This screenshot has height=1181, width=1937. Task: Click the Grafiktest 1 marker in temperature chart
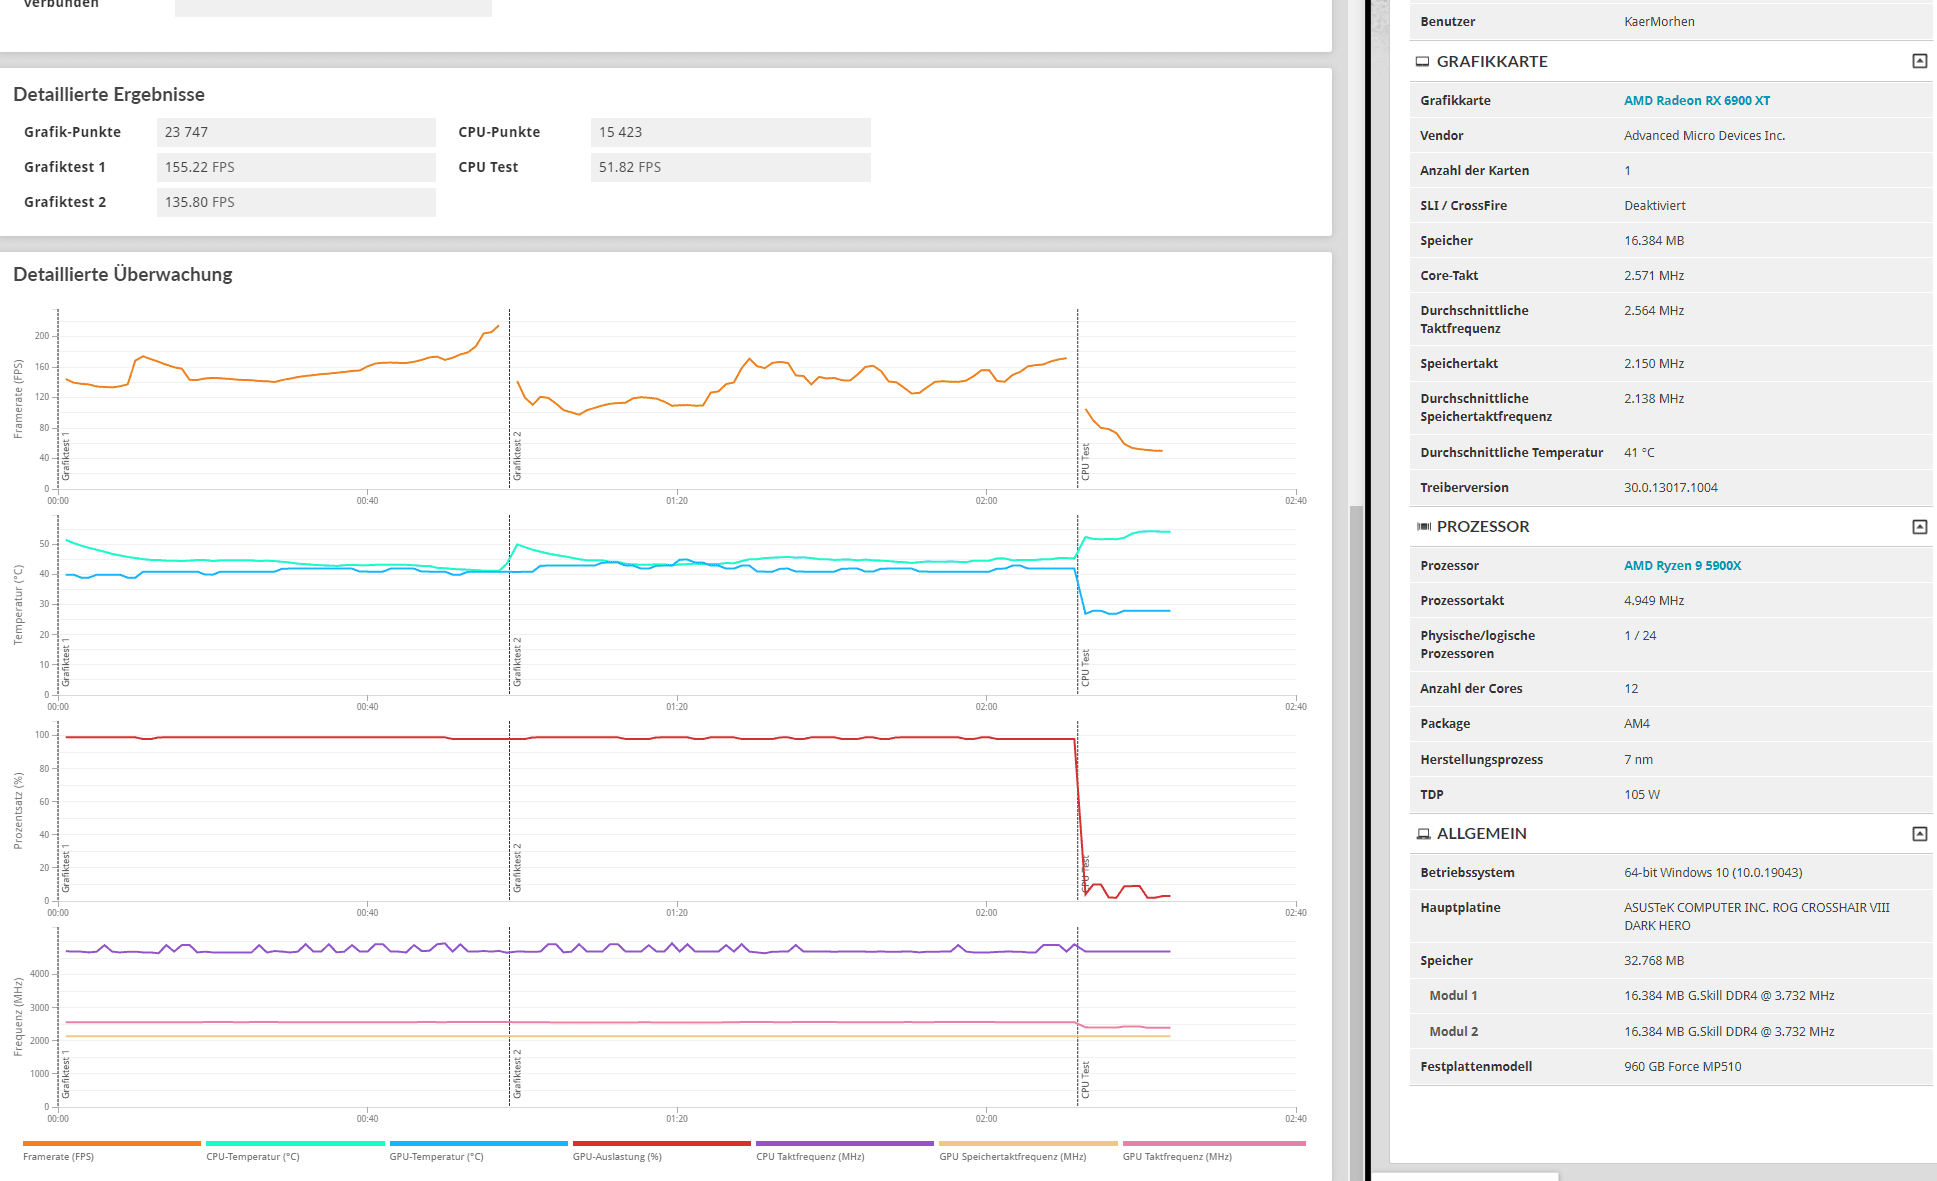[66, 662]
